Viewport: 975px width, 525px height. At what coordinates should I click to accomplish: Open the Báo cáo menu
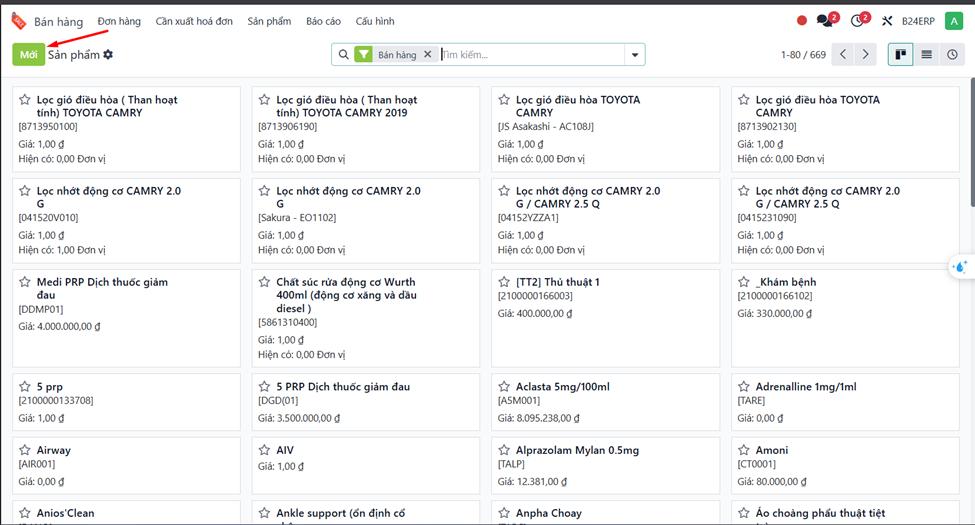(323, 21)
